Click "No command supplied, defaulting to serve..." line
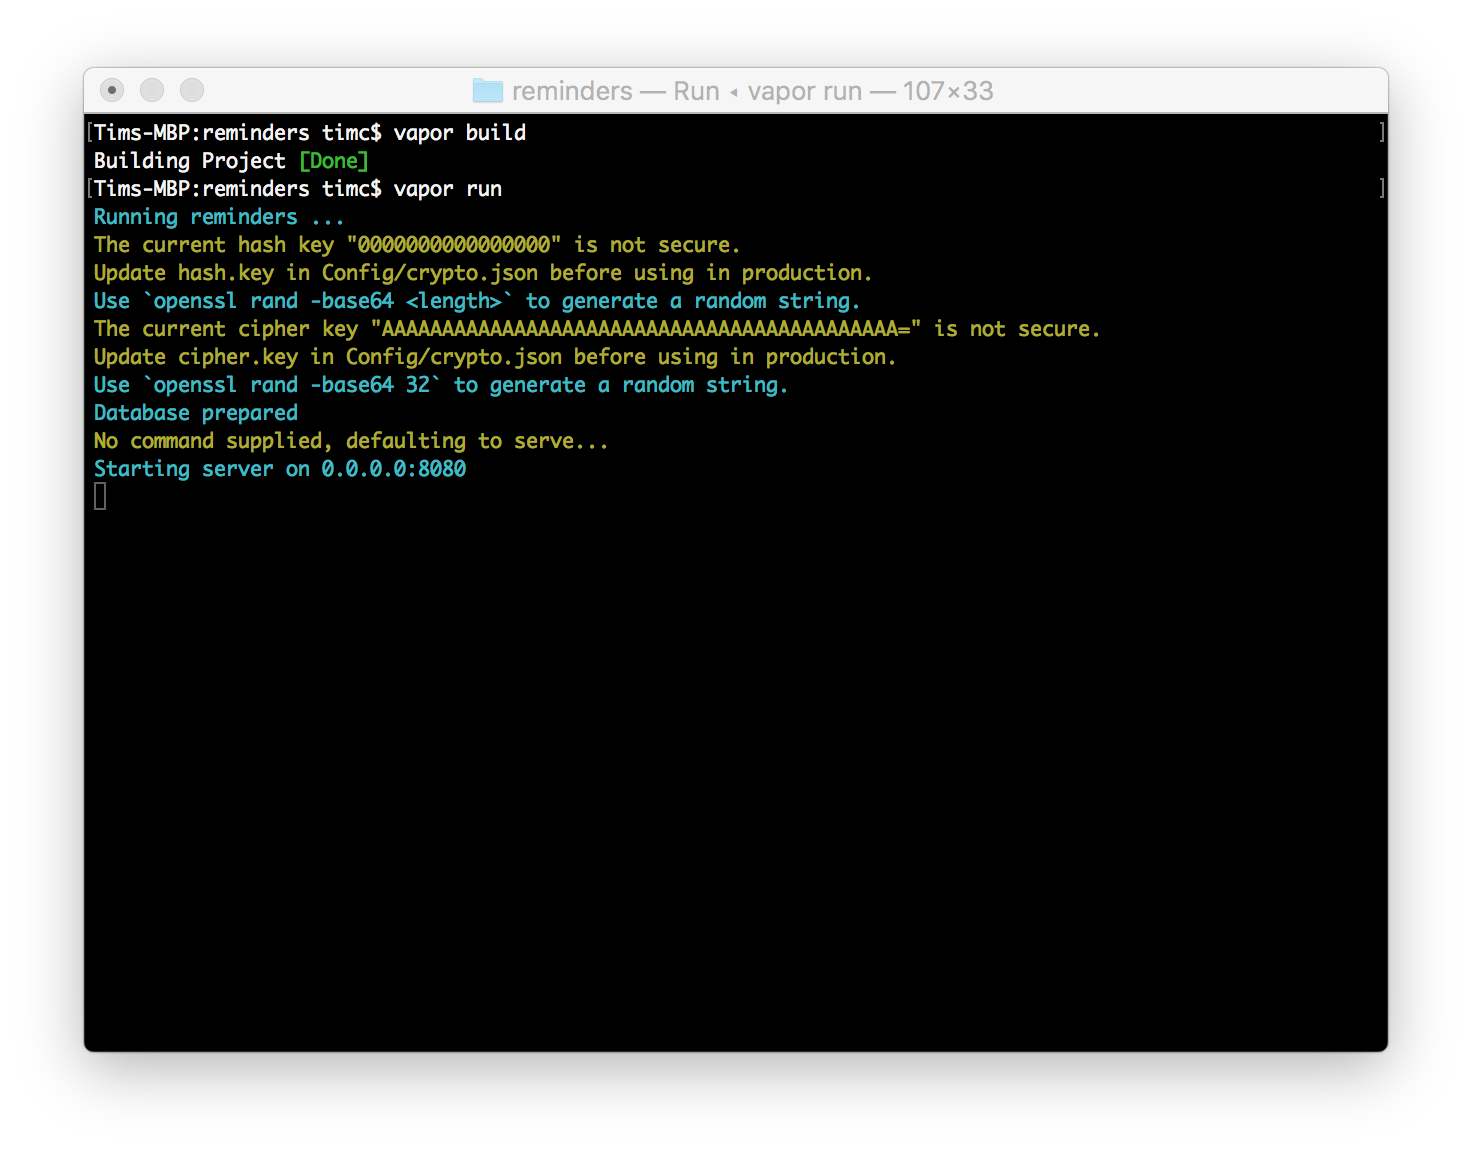 tap(351, 441)
